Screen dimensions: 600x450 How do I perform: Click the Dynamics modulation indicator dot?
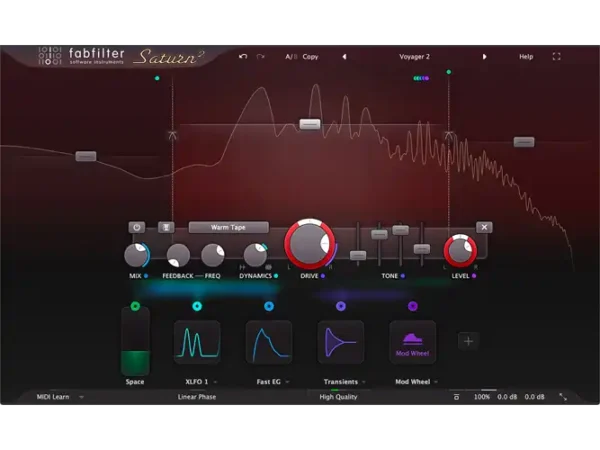click(x=276, y=276)
